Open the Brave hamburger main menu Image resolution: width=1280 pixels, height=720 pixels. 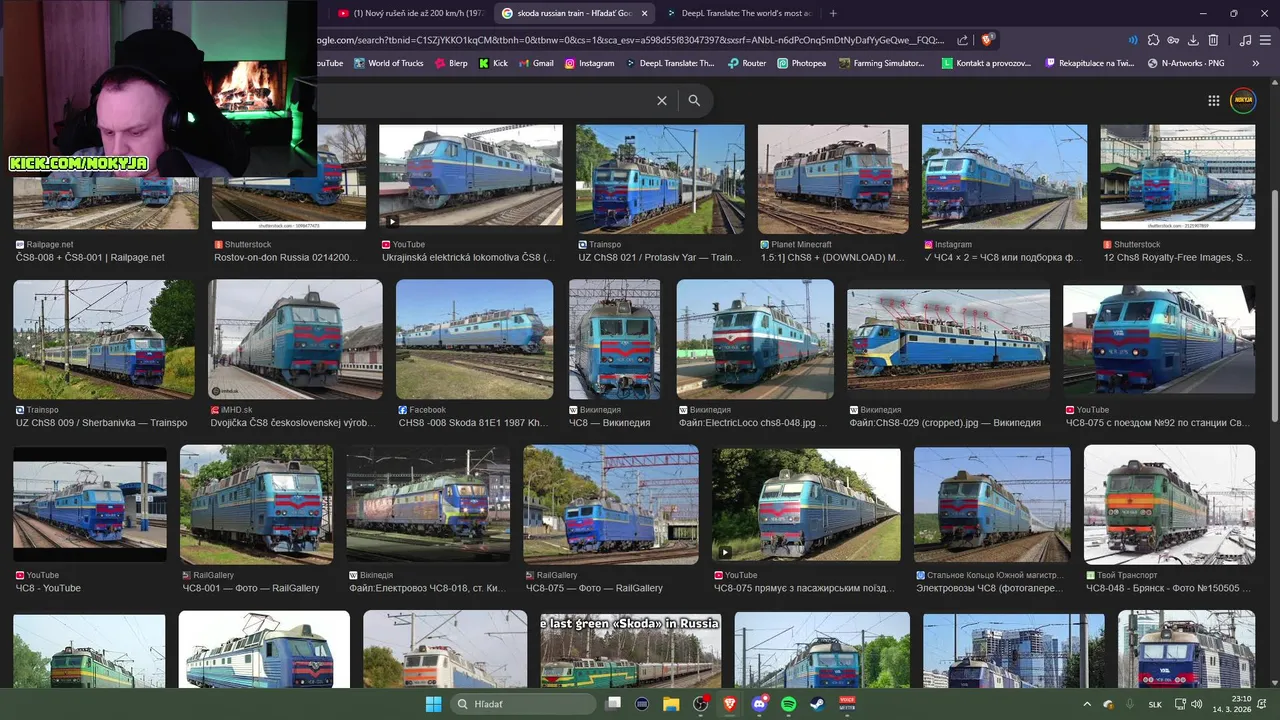coord(1265,40)
